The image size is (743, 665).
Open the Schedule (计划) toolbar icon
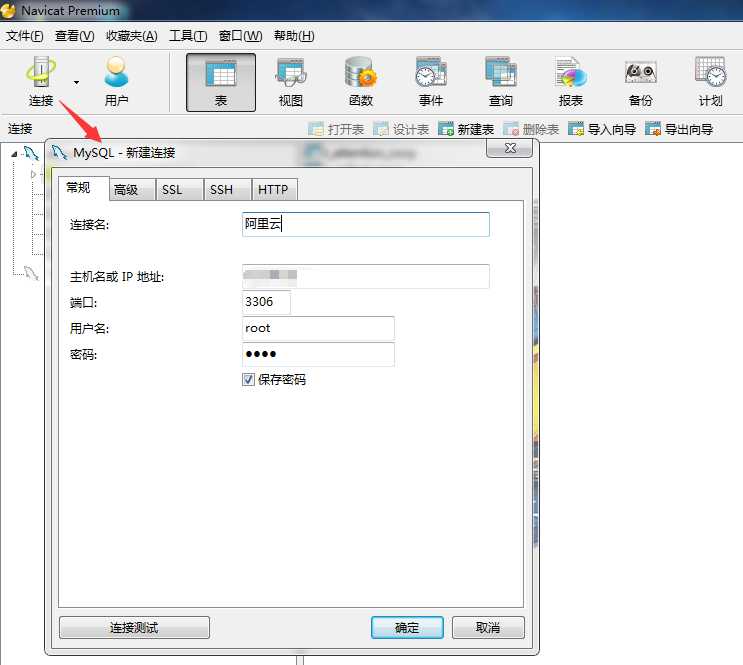point(710,82)
